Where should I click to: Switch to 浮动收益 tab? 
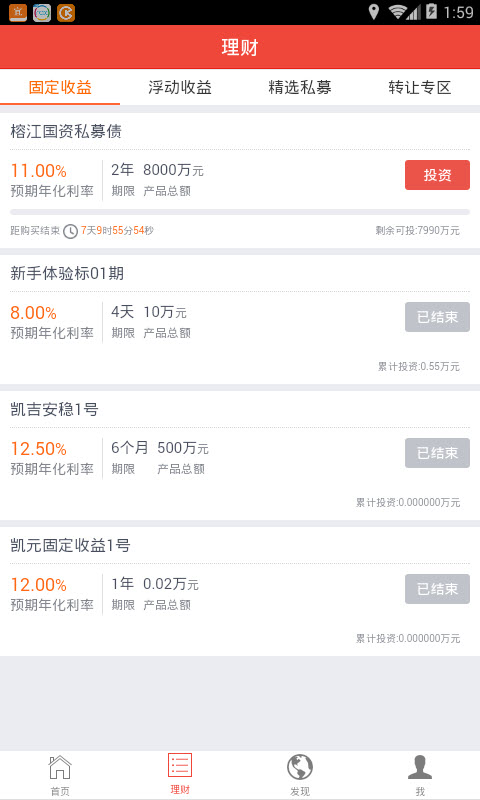pos(180,87)
